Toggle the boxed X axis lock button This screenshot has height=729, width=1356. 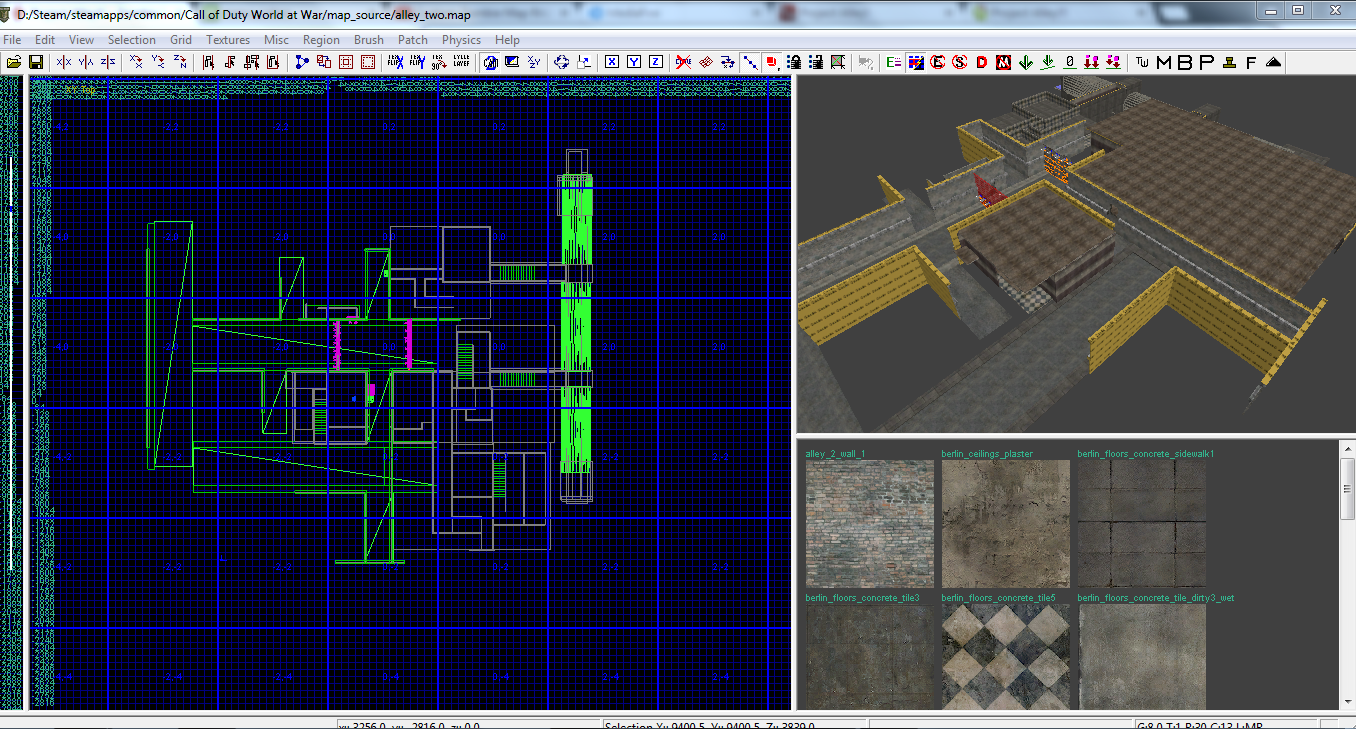(x=610, y=62)
